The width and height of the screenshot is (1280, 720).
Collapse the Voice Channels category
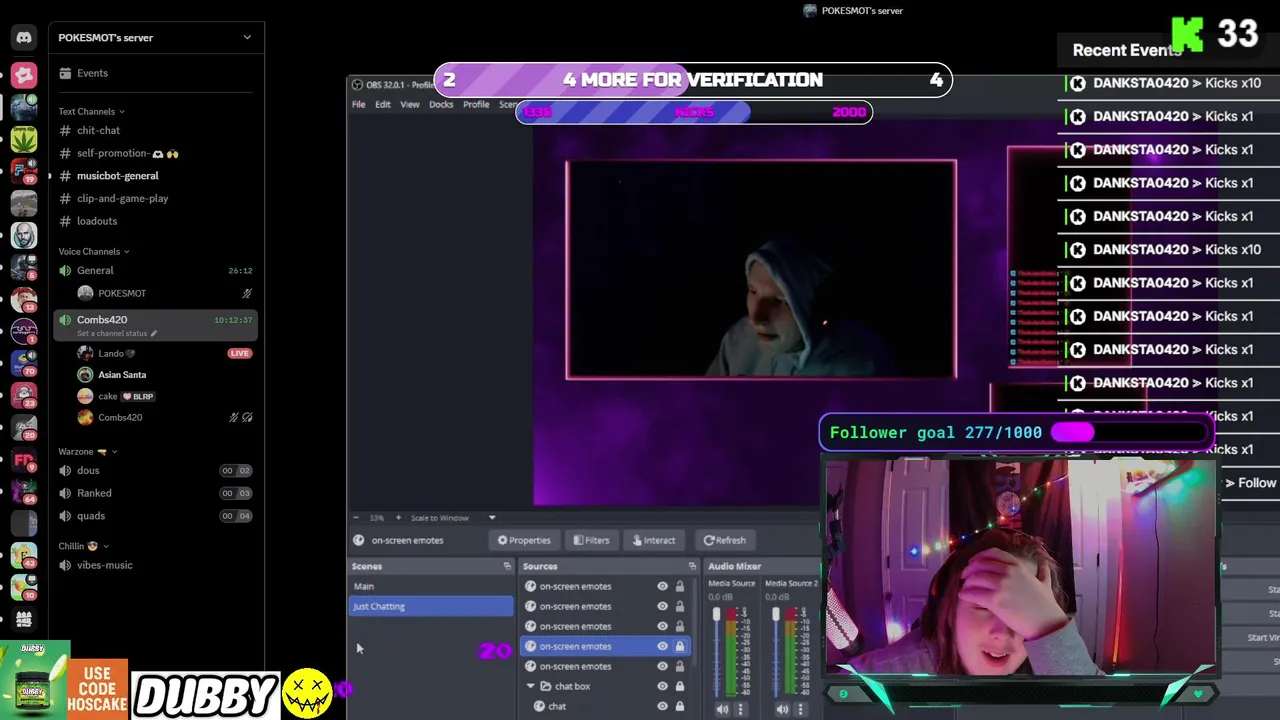94,252
